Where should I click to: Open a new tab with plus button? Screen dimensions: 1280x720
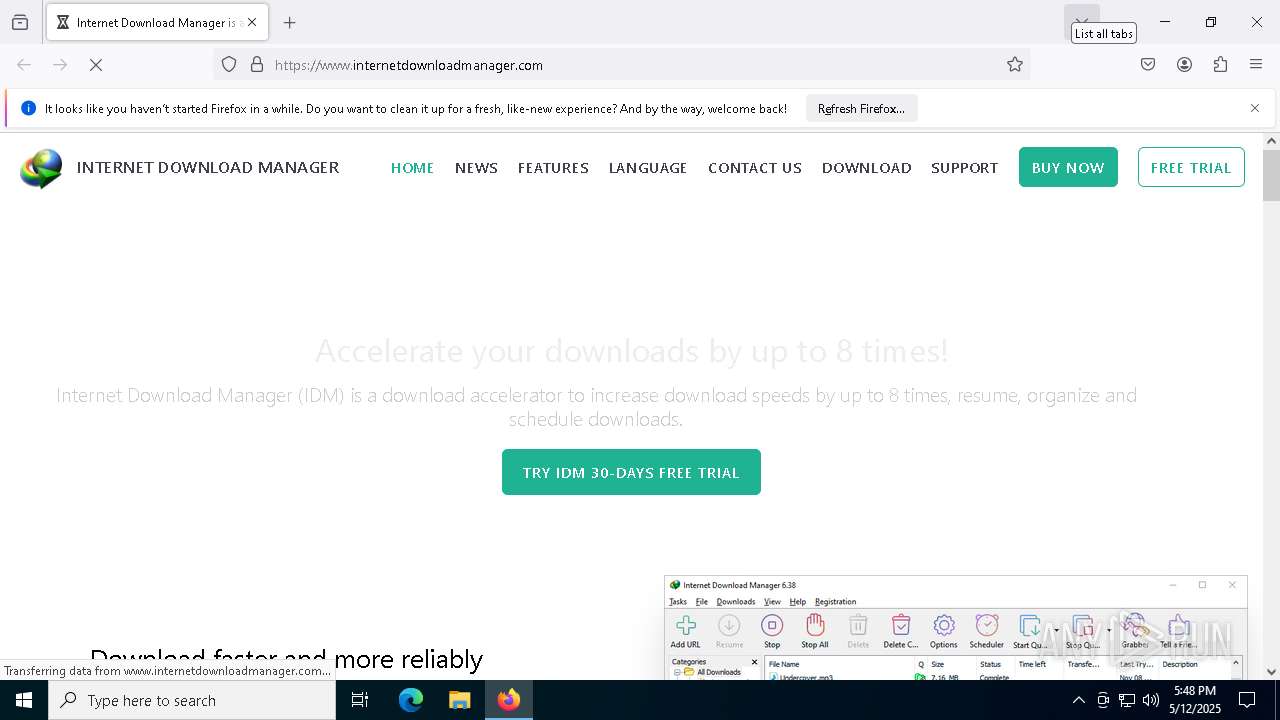pos(290,22)
